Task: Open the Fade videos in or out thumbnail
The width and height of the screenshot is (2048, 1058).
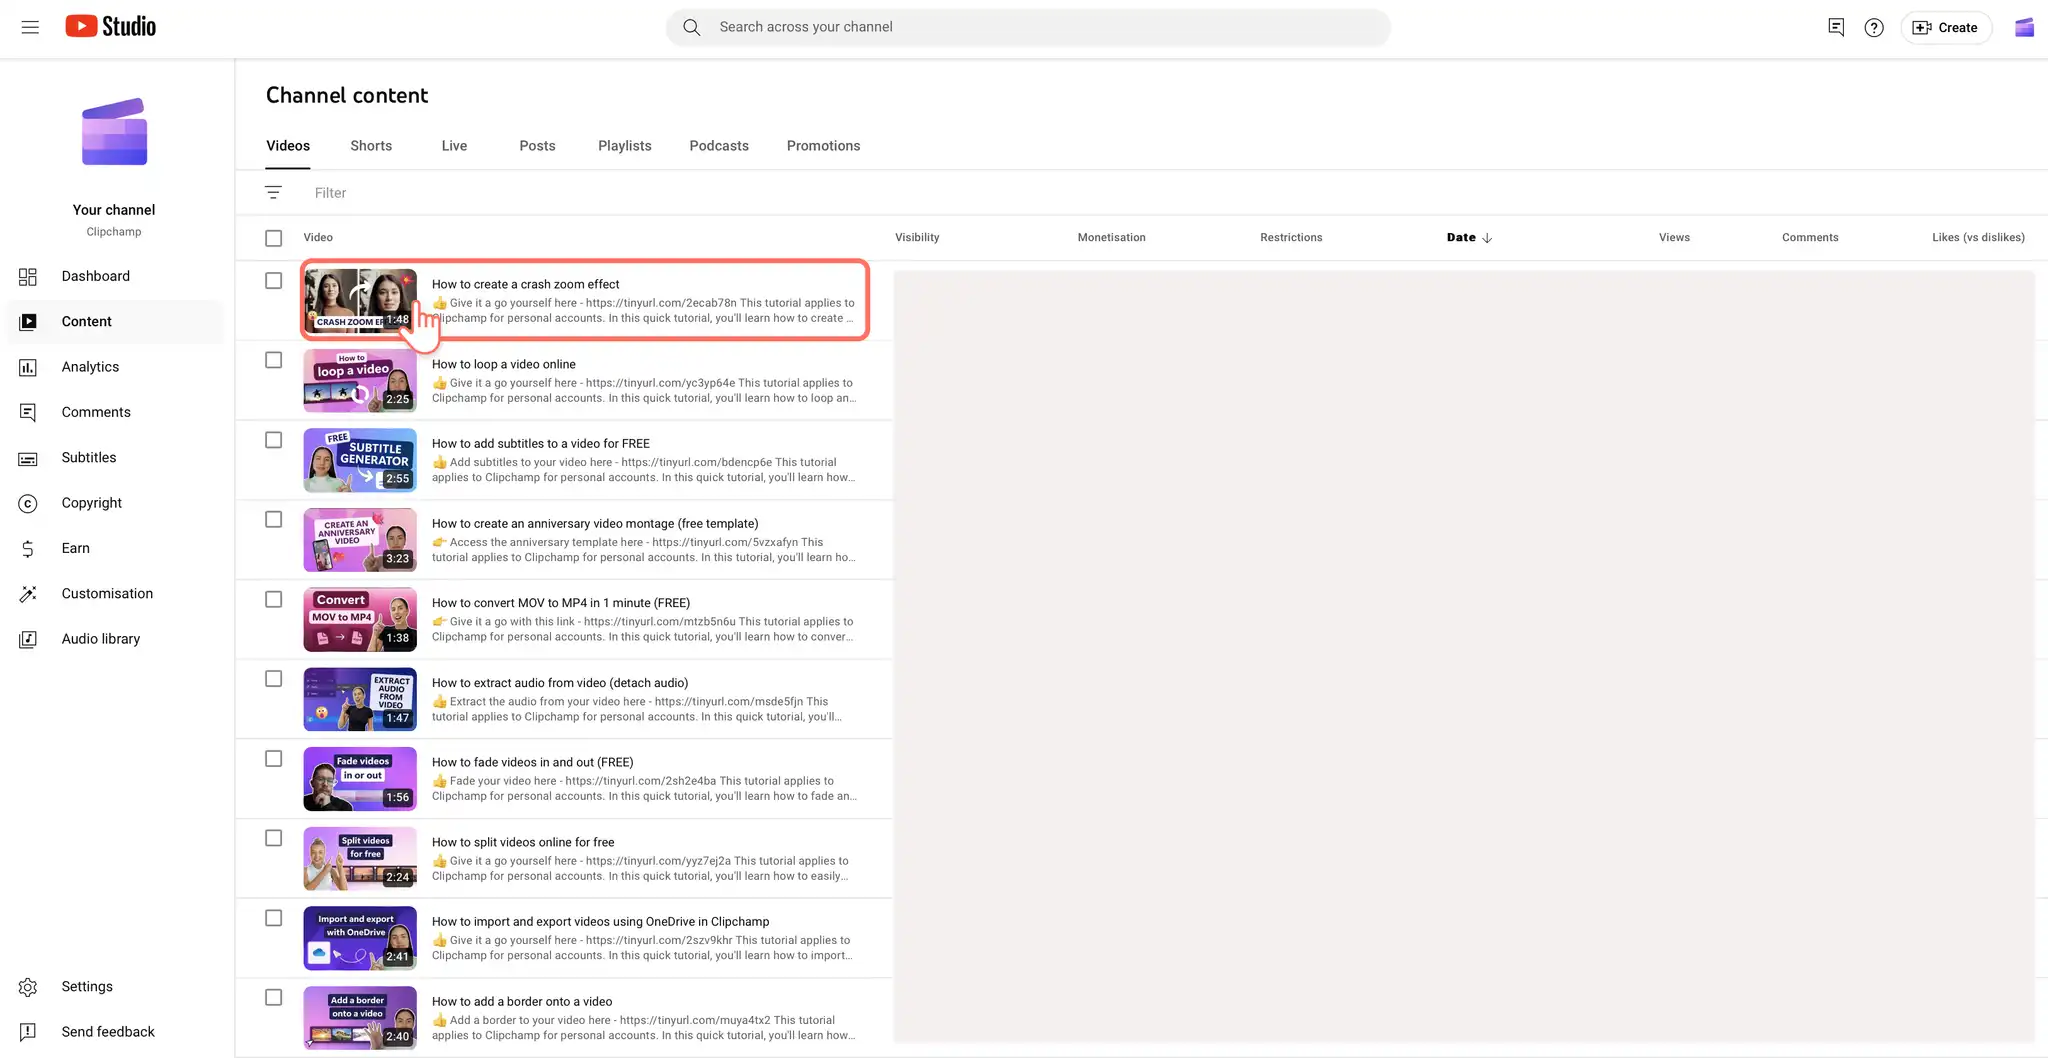Action: coord(360,778)
